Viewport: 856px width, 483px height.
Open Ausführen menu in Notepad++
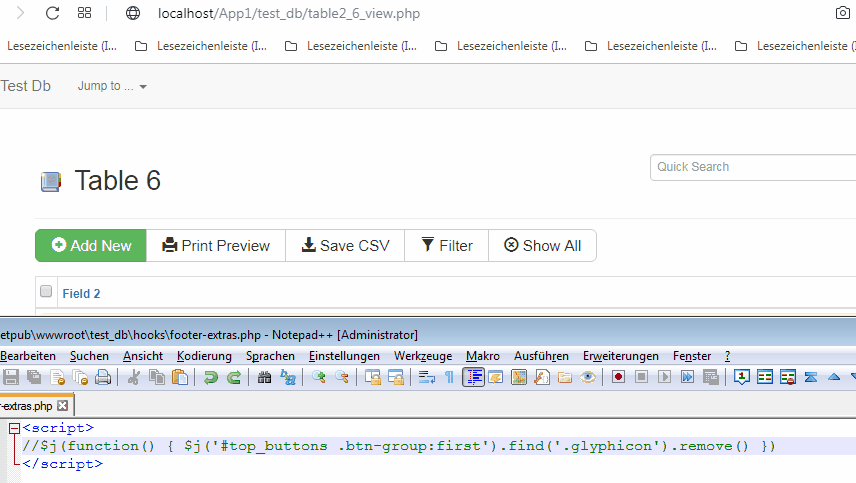pos(541,356)
